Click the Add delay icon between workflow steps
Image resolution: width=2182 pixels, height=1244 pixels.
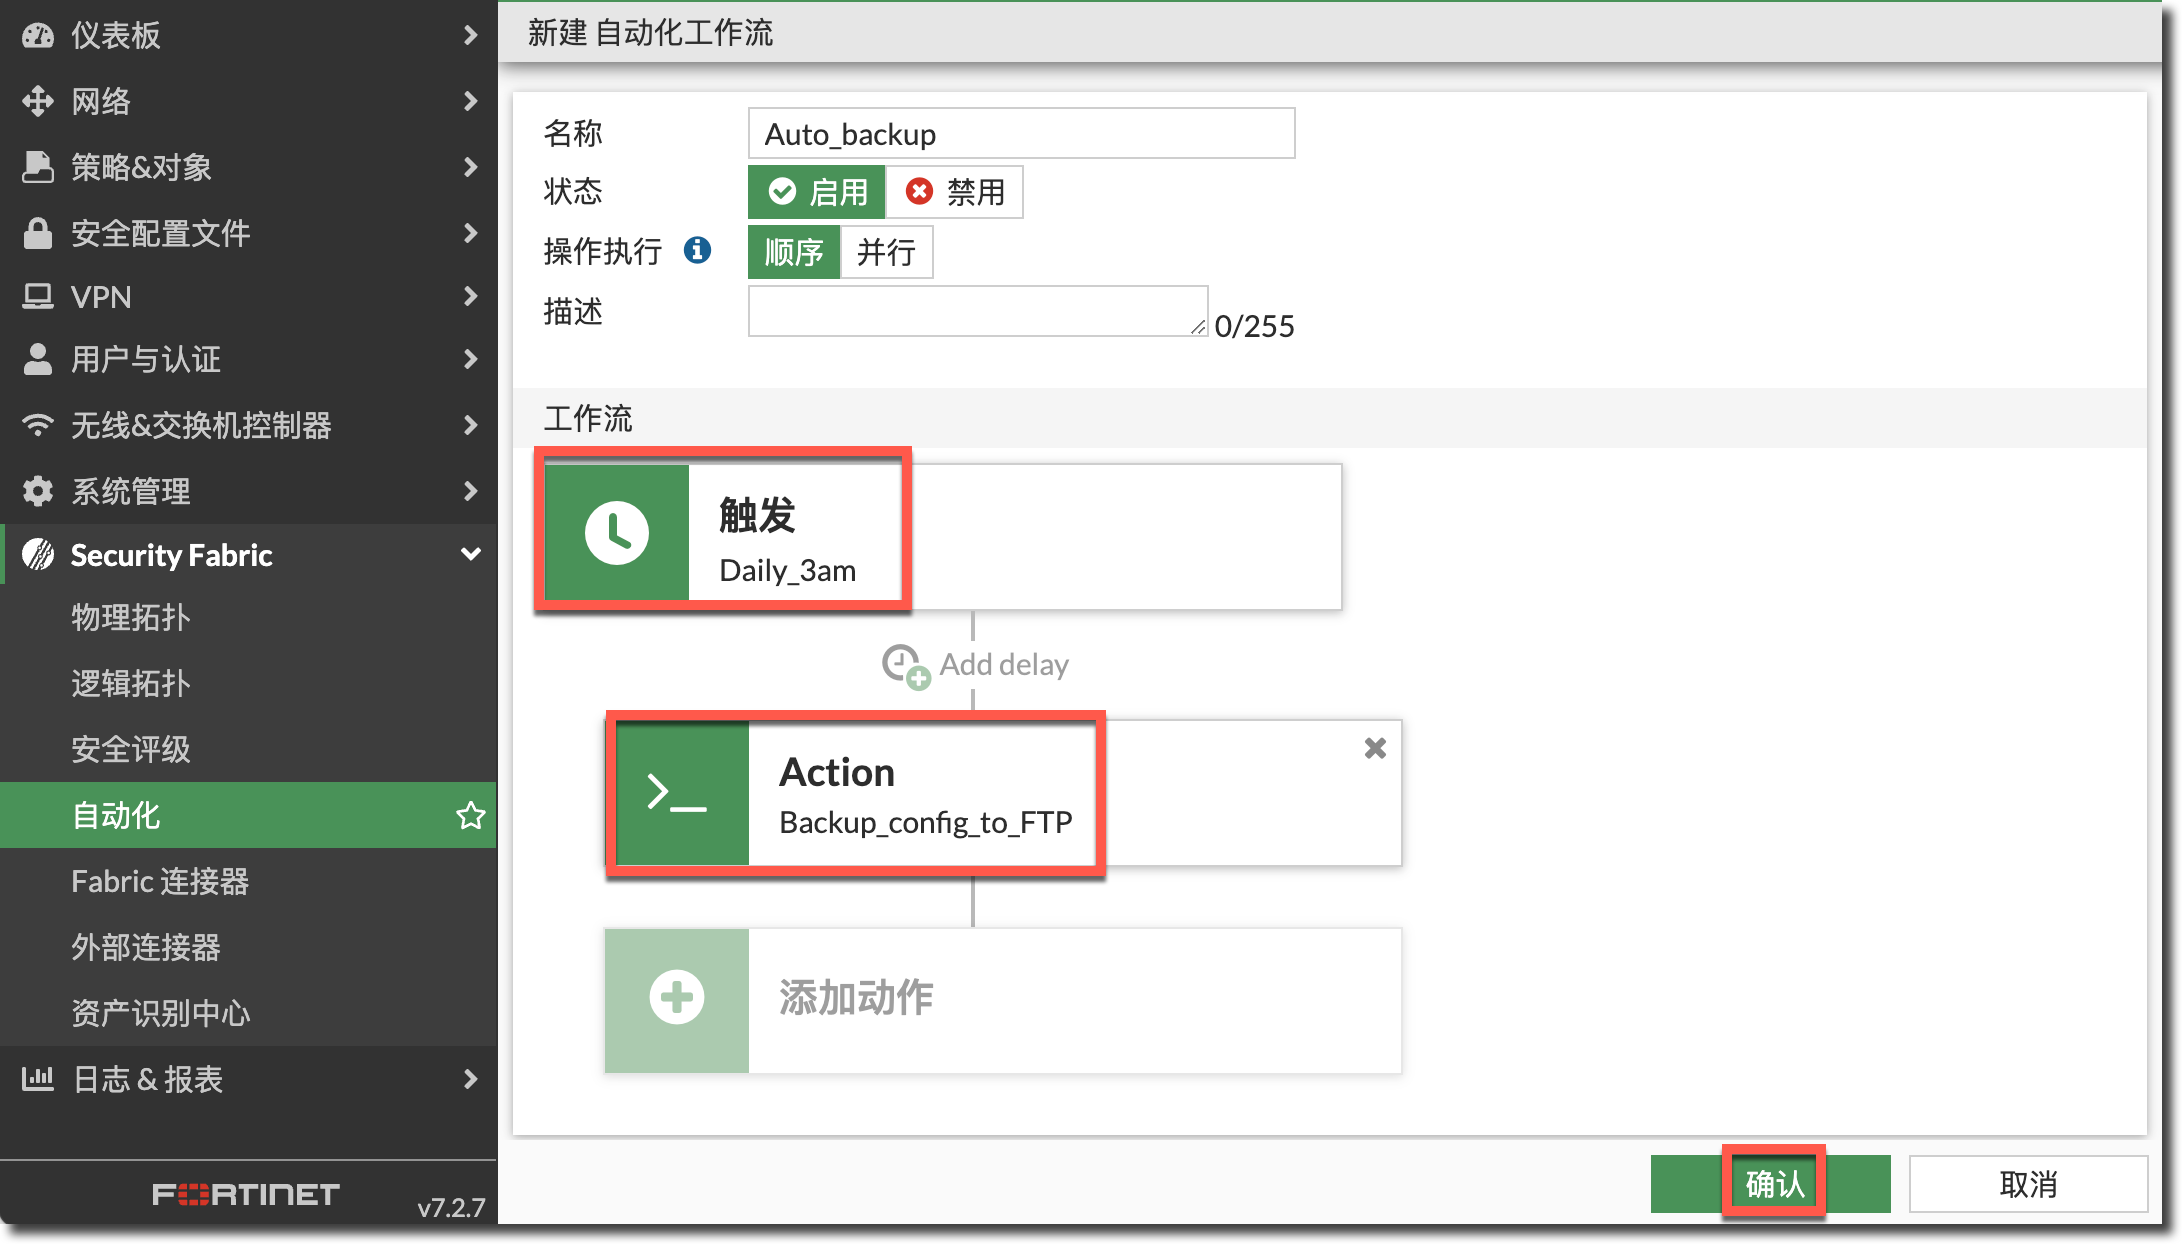tap(904, 666)
